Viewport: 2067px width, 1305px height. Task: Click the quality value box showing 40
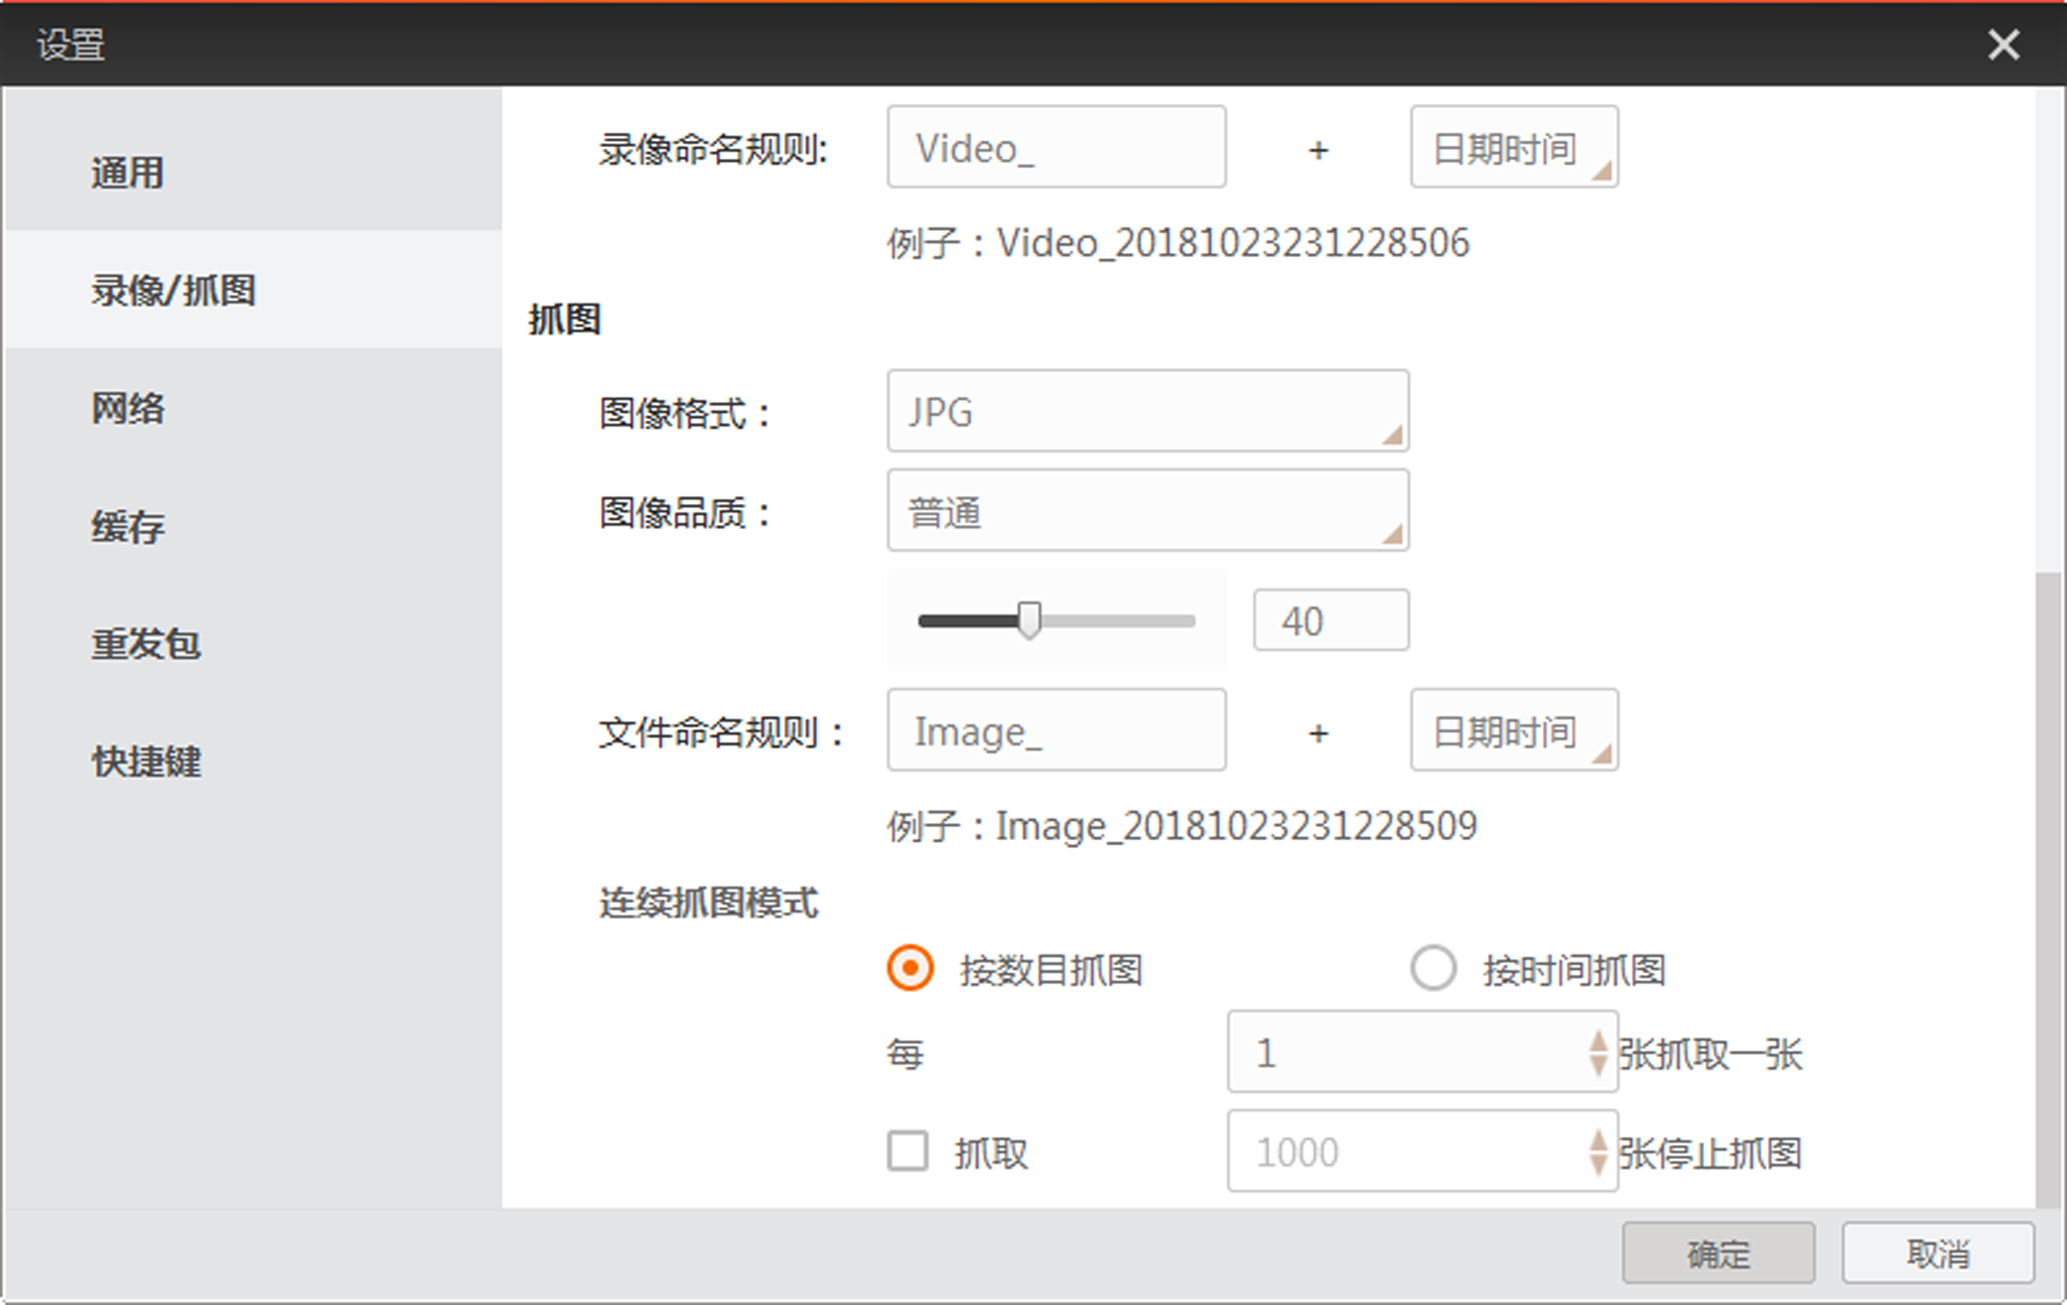coord(1330,621)
